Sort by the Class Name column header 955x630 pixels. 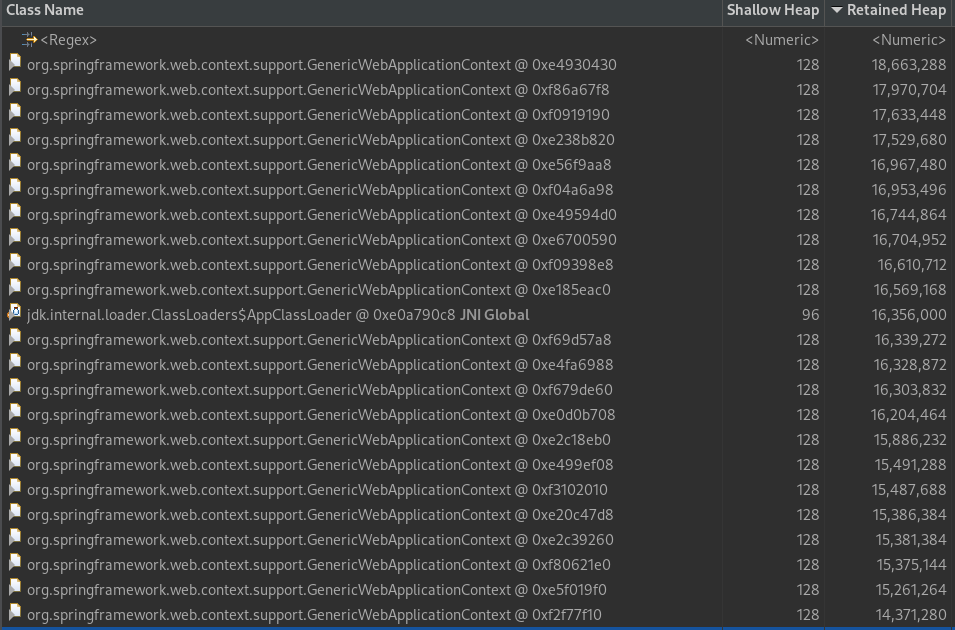361,10
